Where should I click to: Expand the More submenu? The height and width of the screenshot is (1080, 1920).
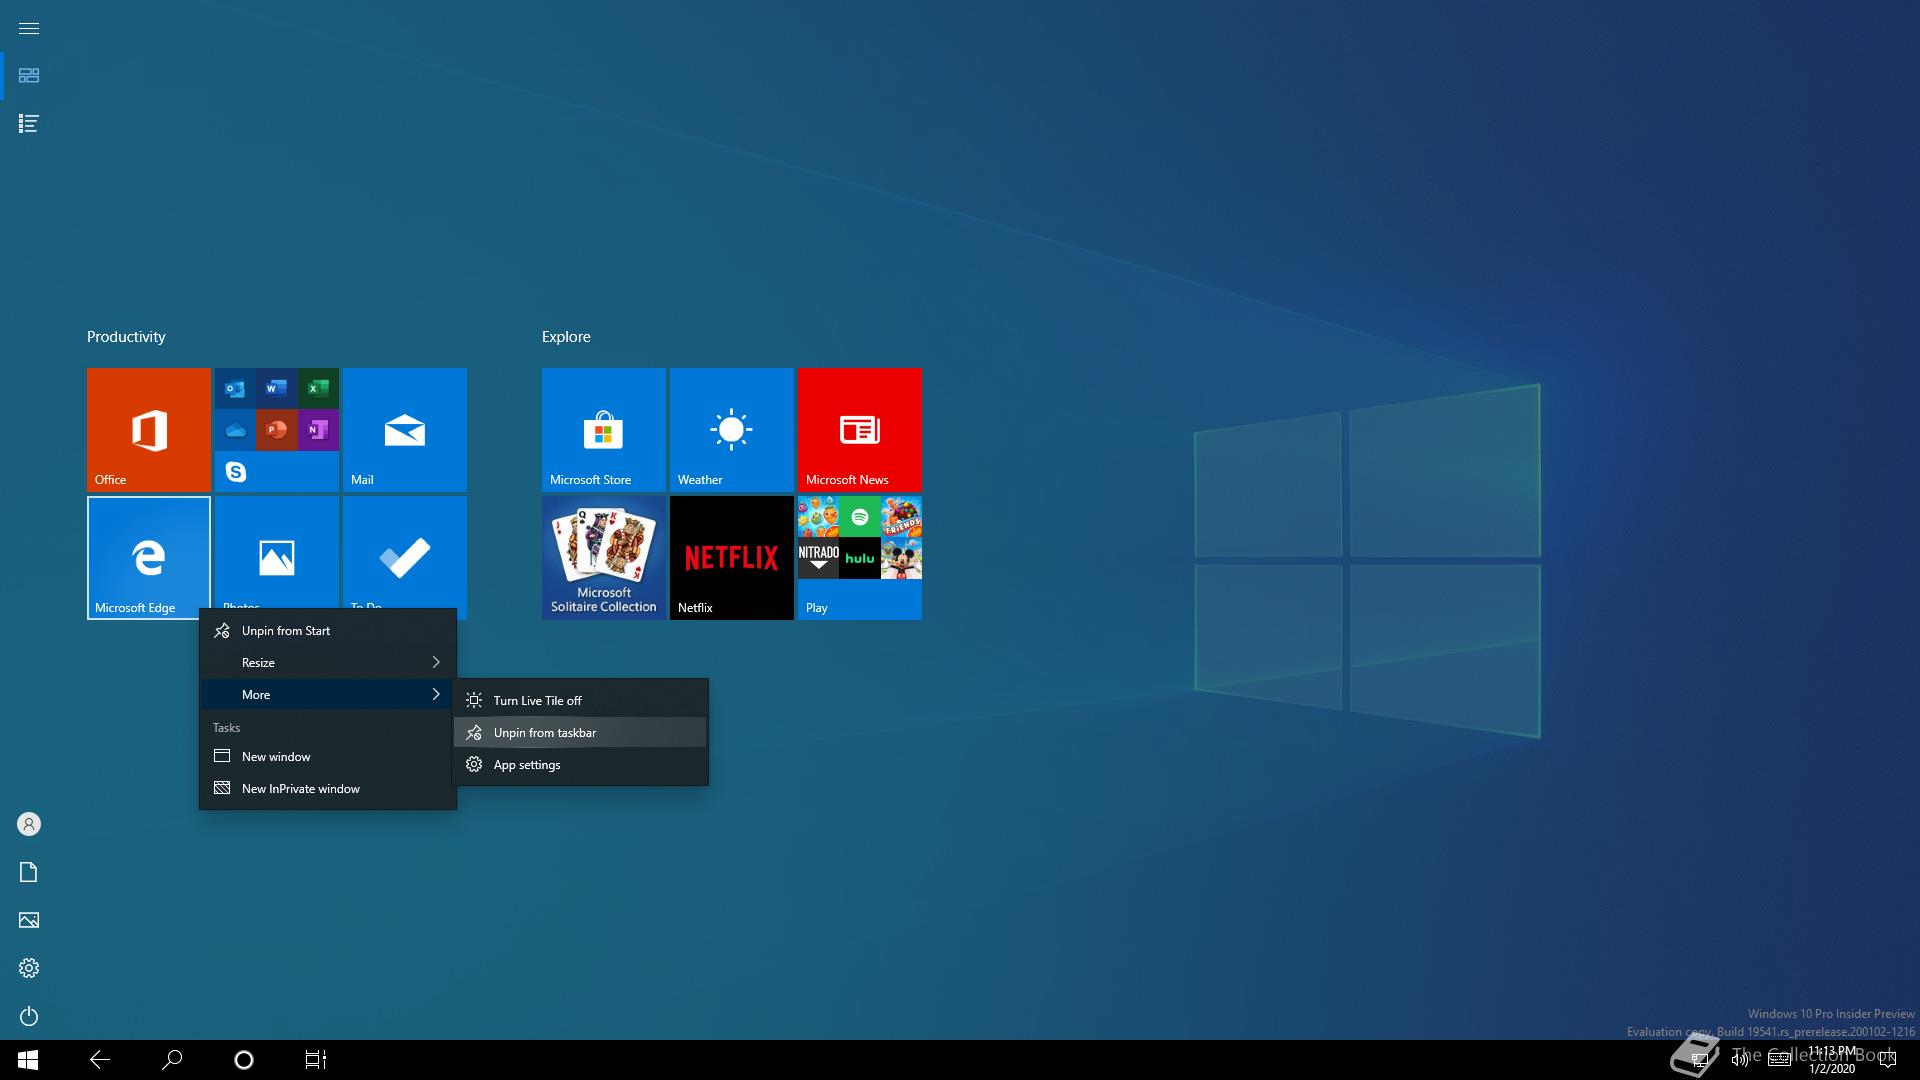pos(328,695)
